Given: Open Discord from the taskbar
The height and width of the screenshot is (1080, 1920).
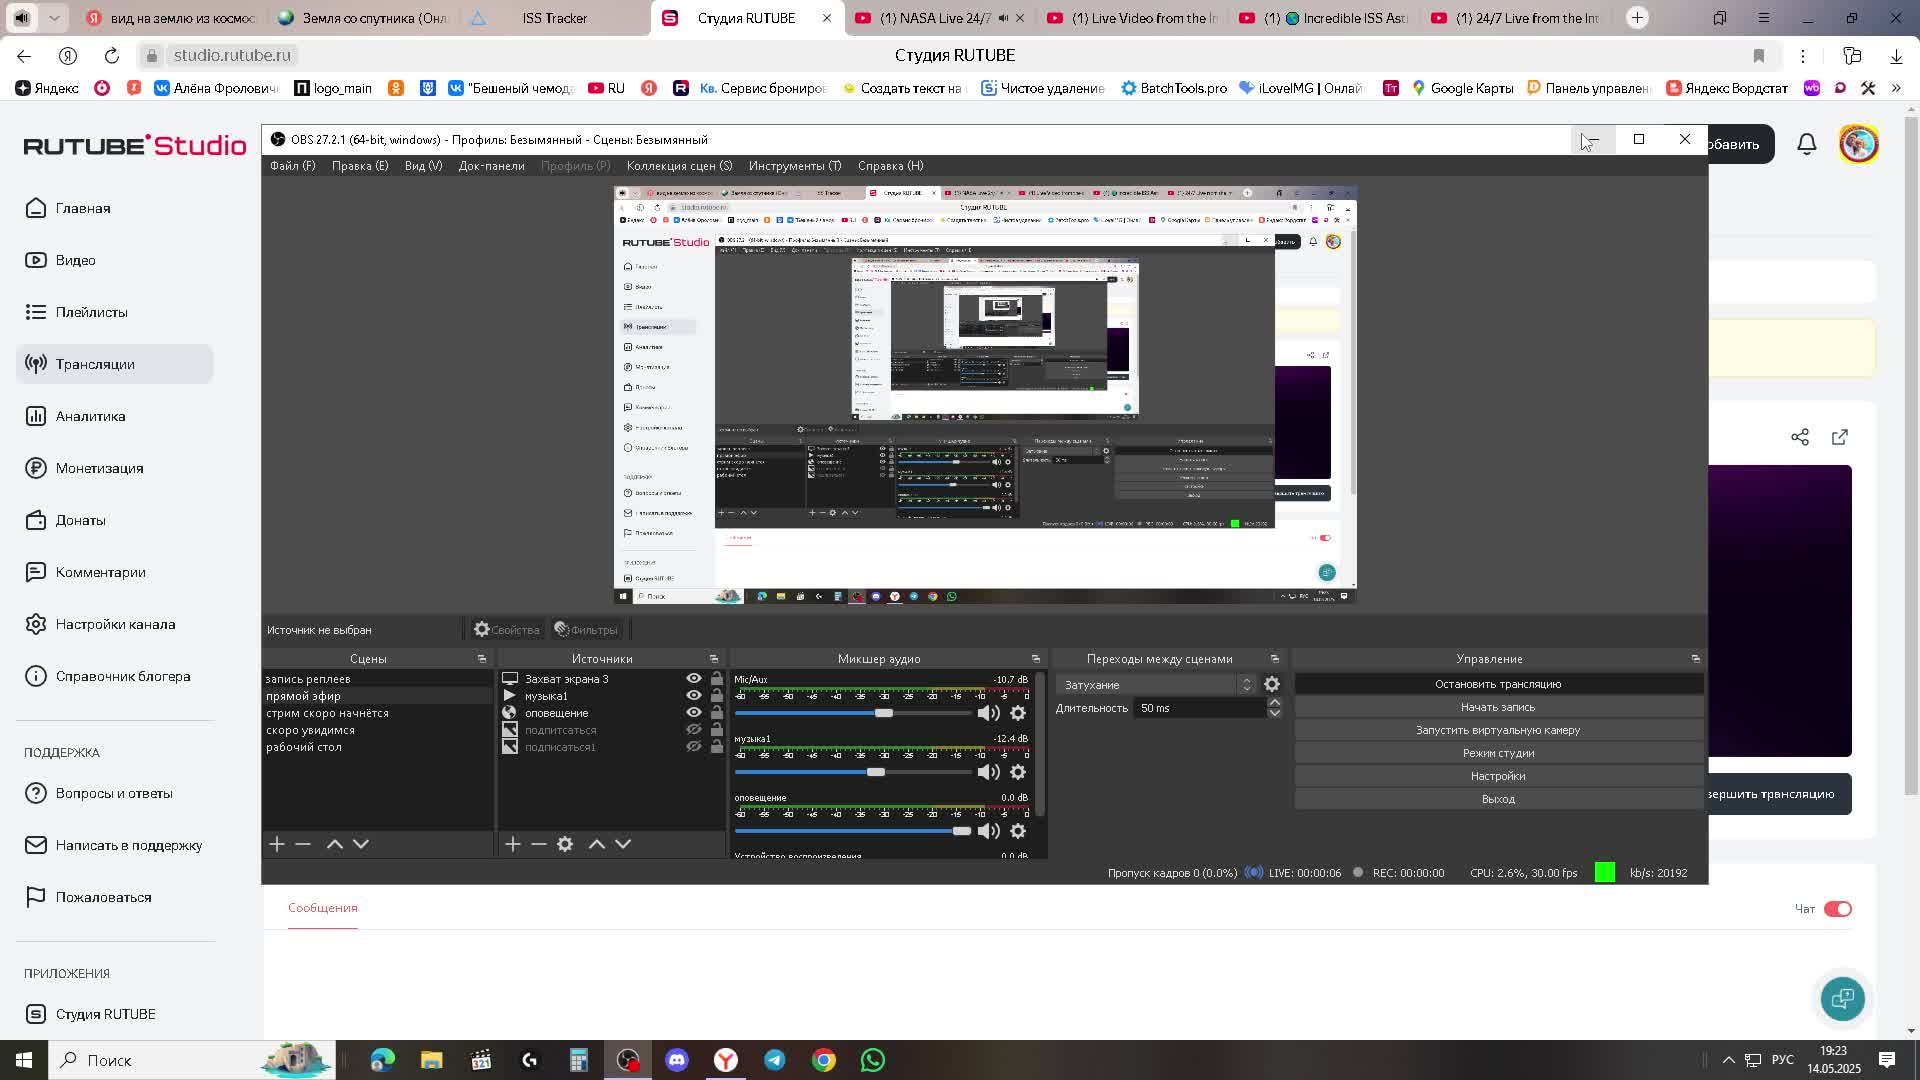Looking at the screenshot, I should pos(677,1060).
